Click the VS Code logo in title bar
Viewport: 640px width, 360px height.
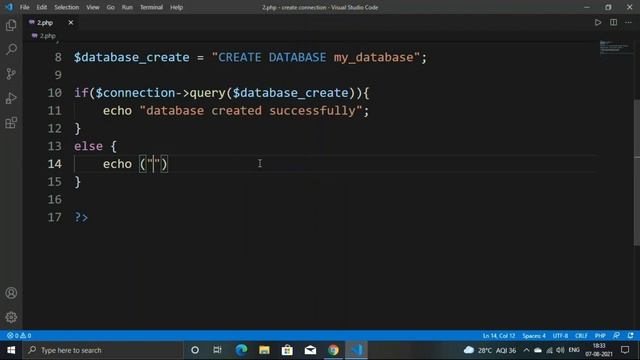click(x=9, y=7)
